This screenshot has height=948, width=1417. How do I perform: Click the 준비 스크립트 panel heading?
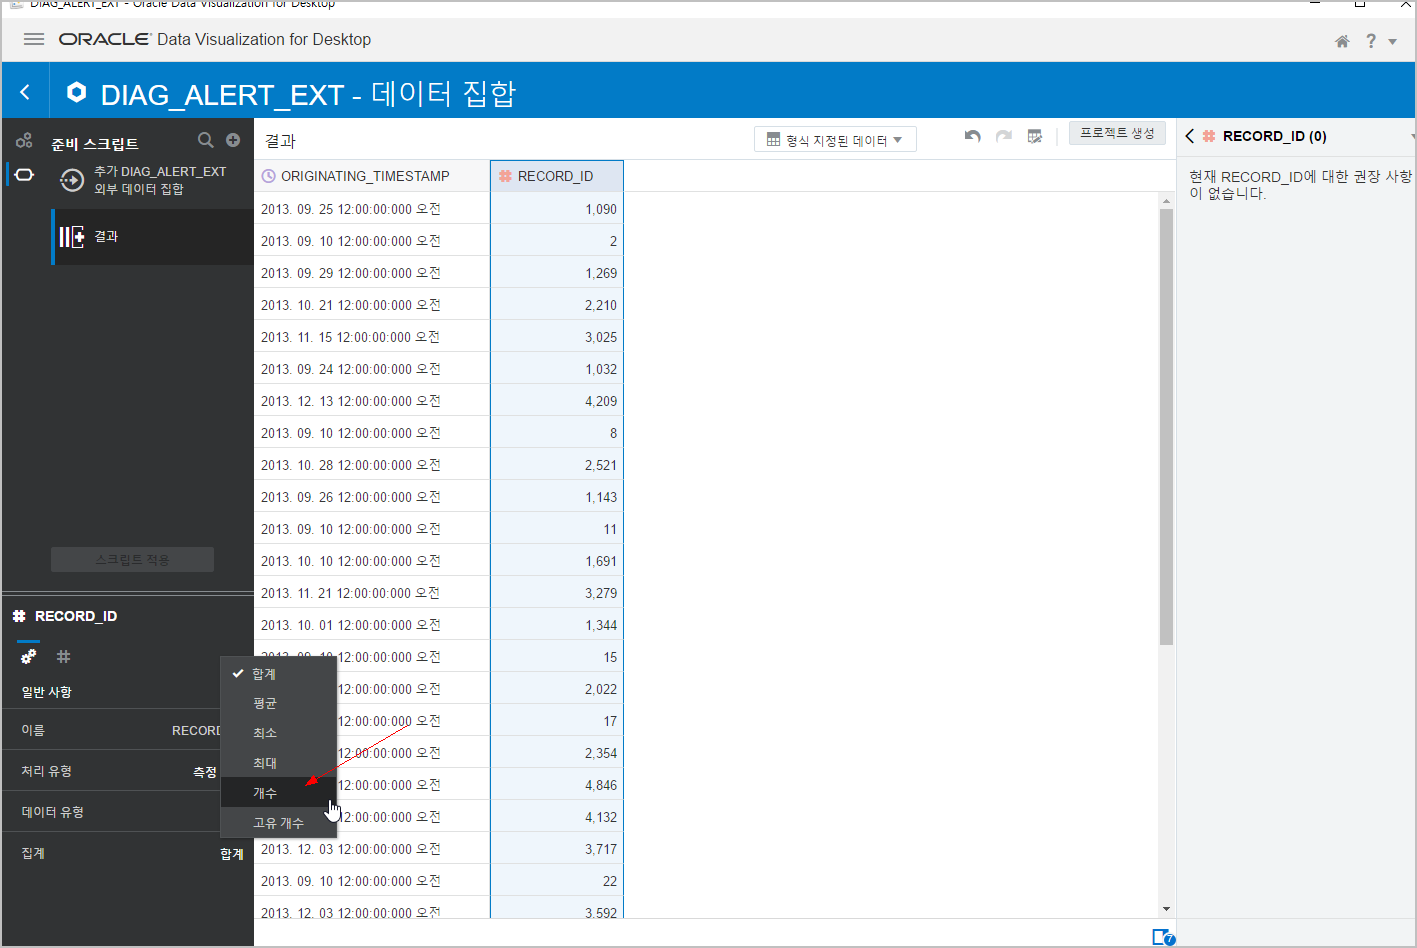(95, 144)
